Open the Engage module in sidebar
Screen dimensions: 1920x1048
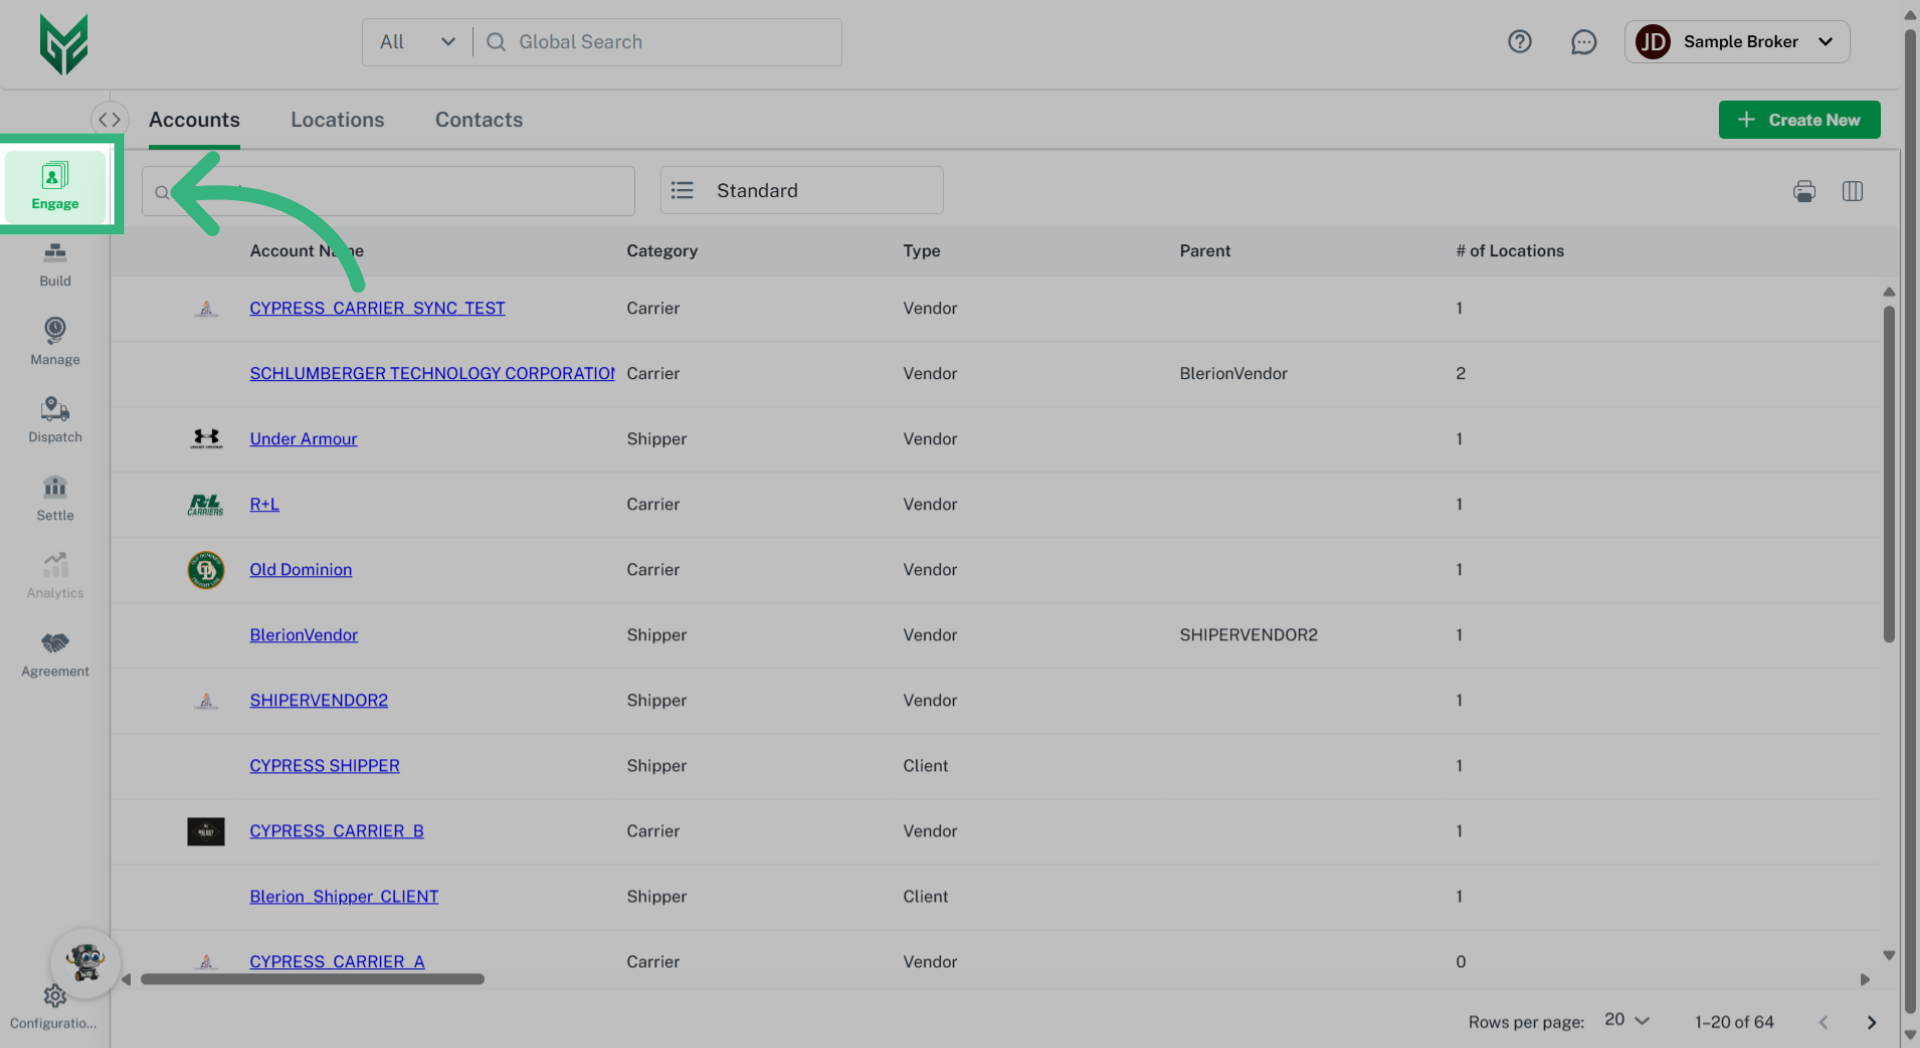pos(55,186)
